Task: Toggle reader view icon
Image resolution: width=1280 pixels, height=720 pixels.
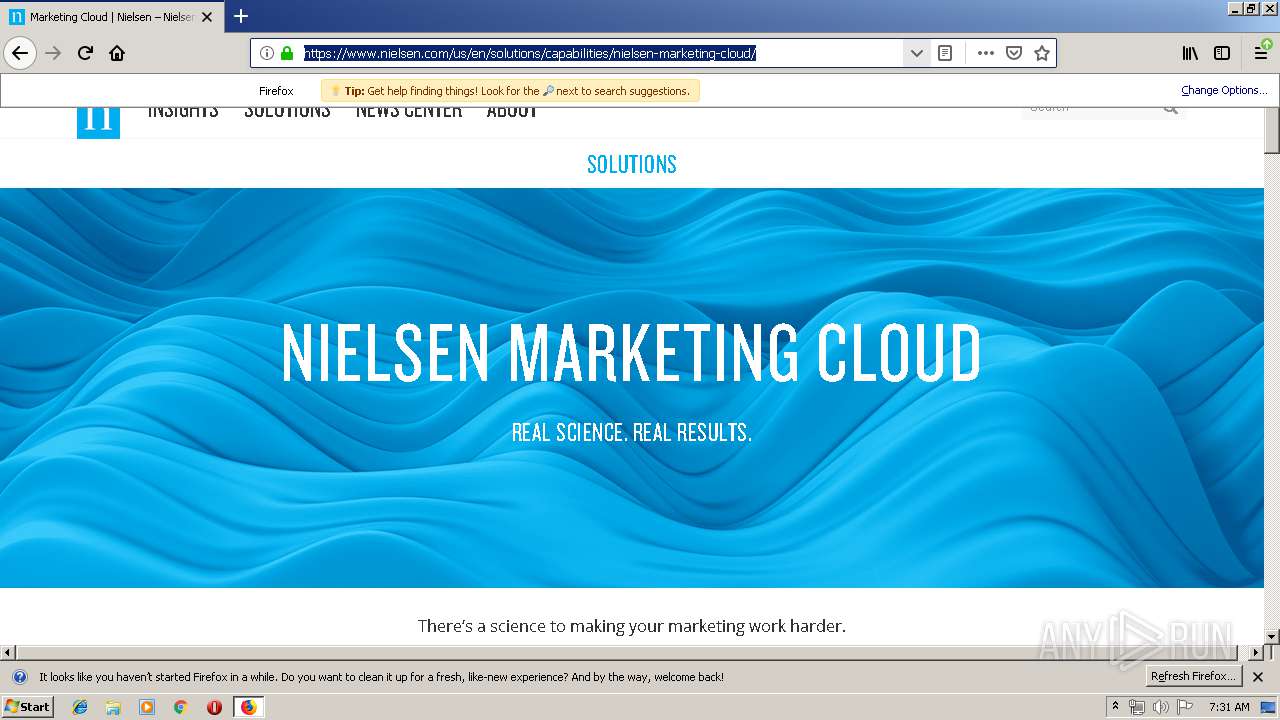Action: tap(945, 53)
